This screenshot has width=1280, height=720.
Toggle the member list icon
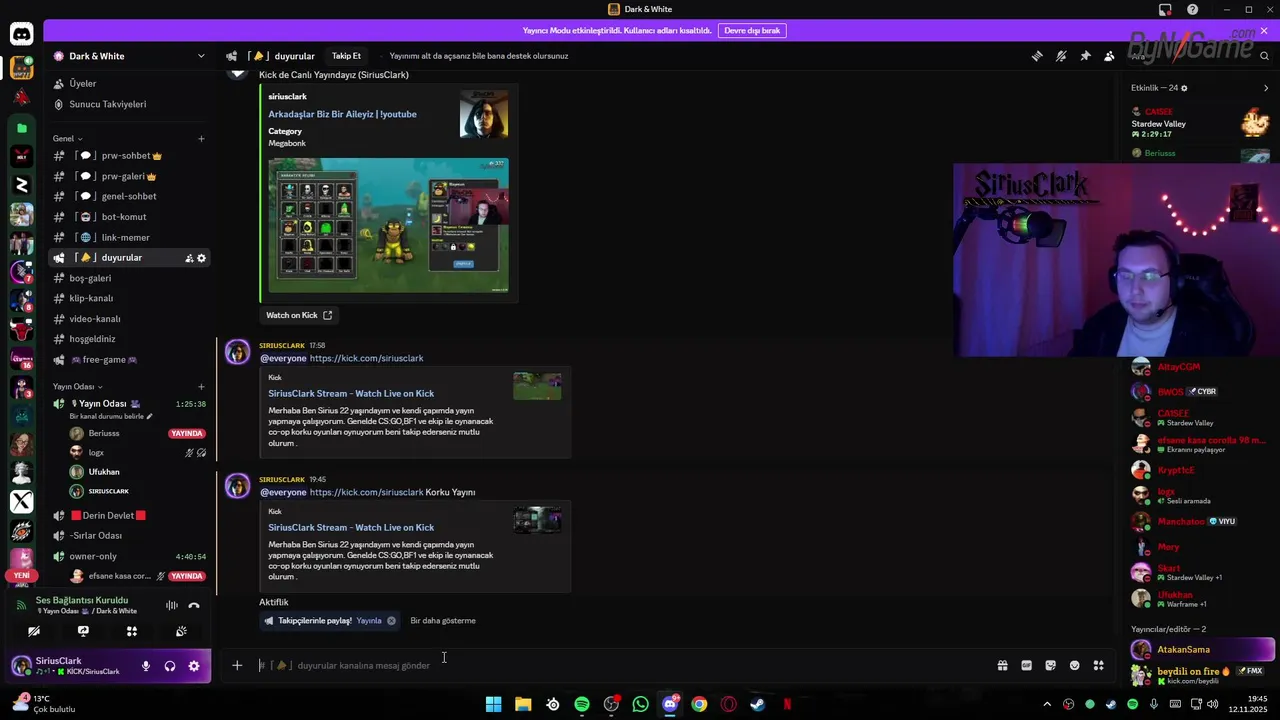pyautogui.click(x=1109, y=56)
